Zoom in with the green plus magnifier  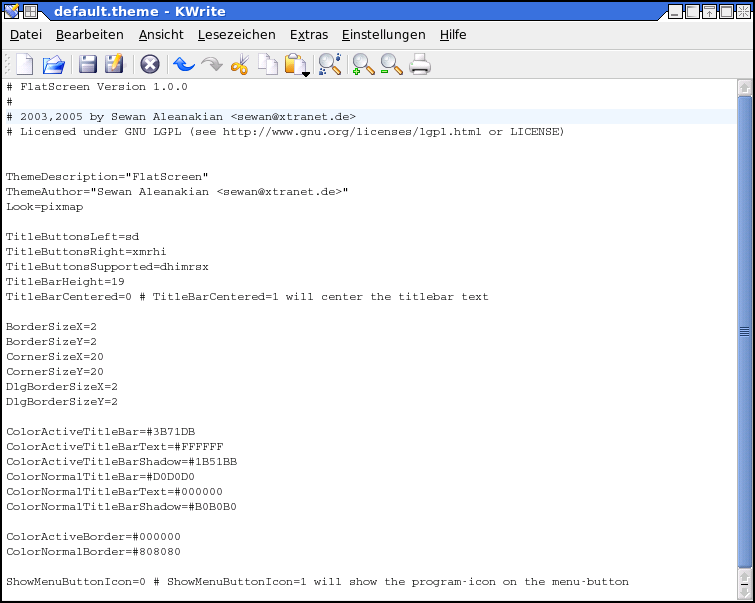coord(363,64)
